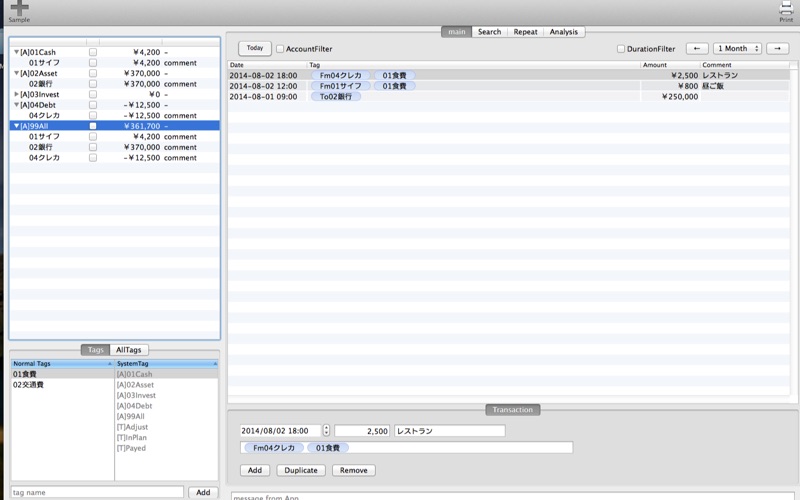Viewport: 800px width, 500px height.
Task: Toggle checkbox in [A]99All row
Action: (x=93, y=126)
